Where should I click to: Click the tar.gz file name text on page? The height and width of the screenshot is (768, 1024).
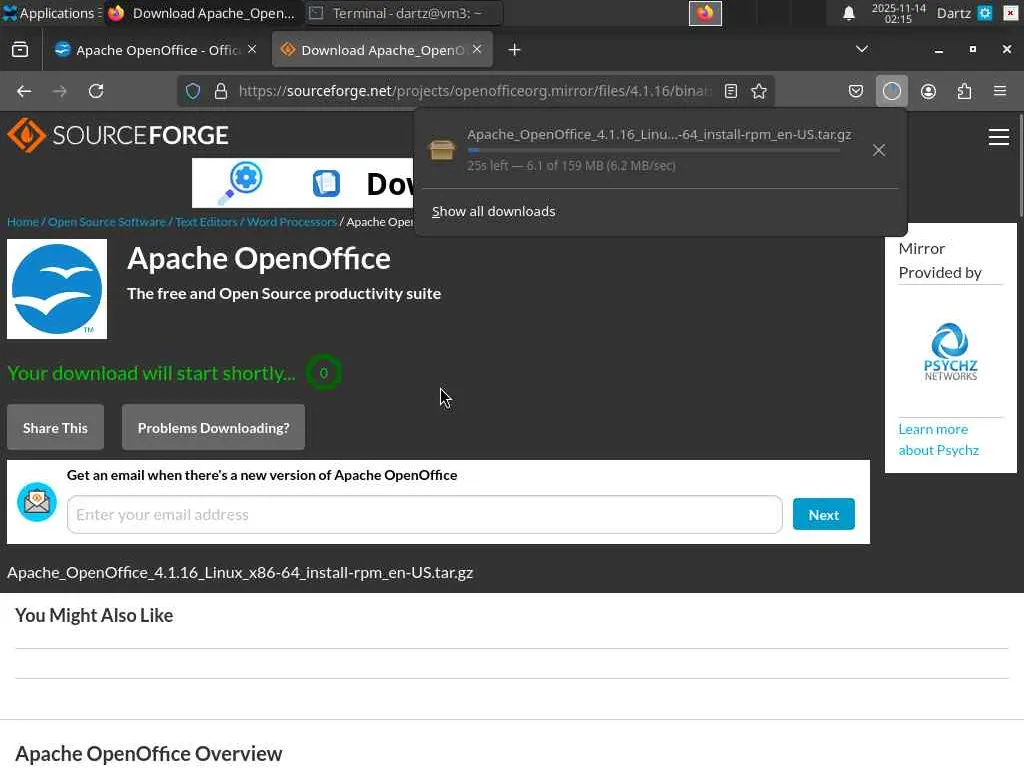240,573
